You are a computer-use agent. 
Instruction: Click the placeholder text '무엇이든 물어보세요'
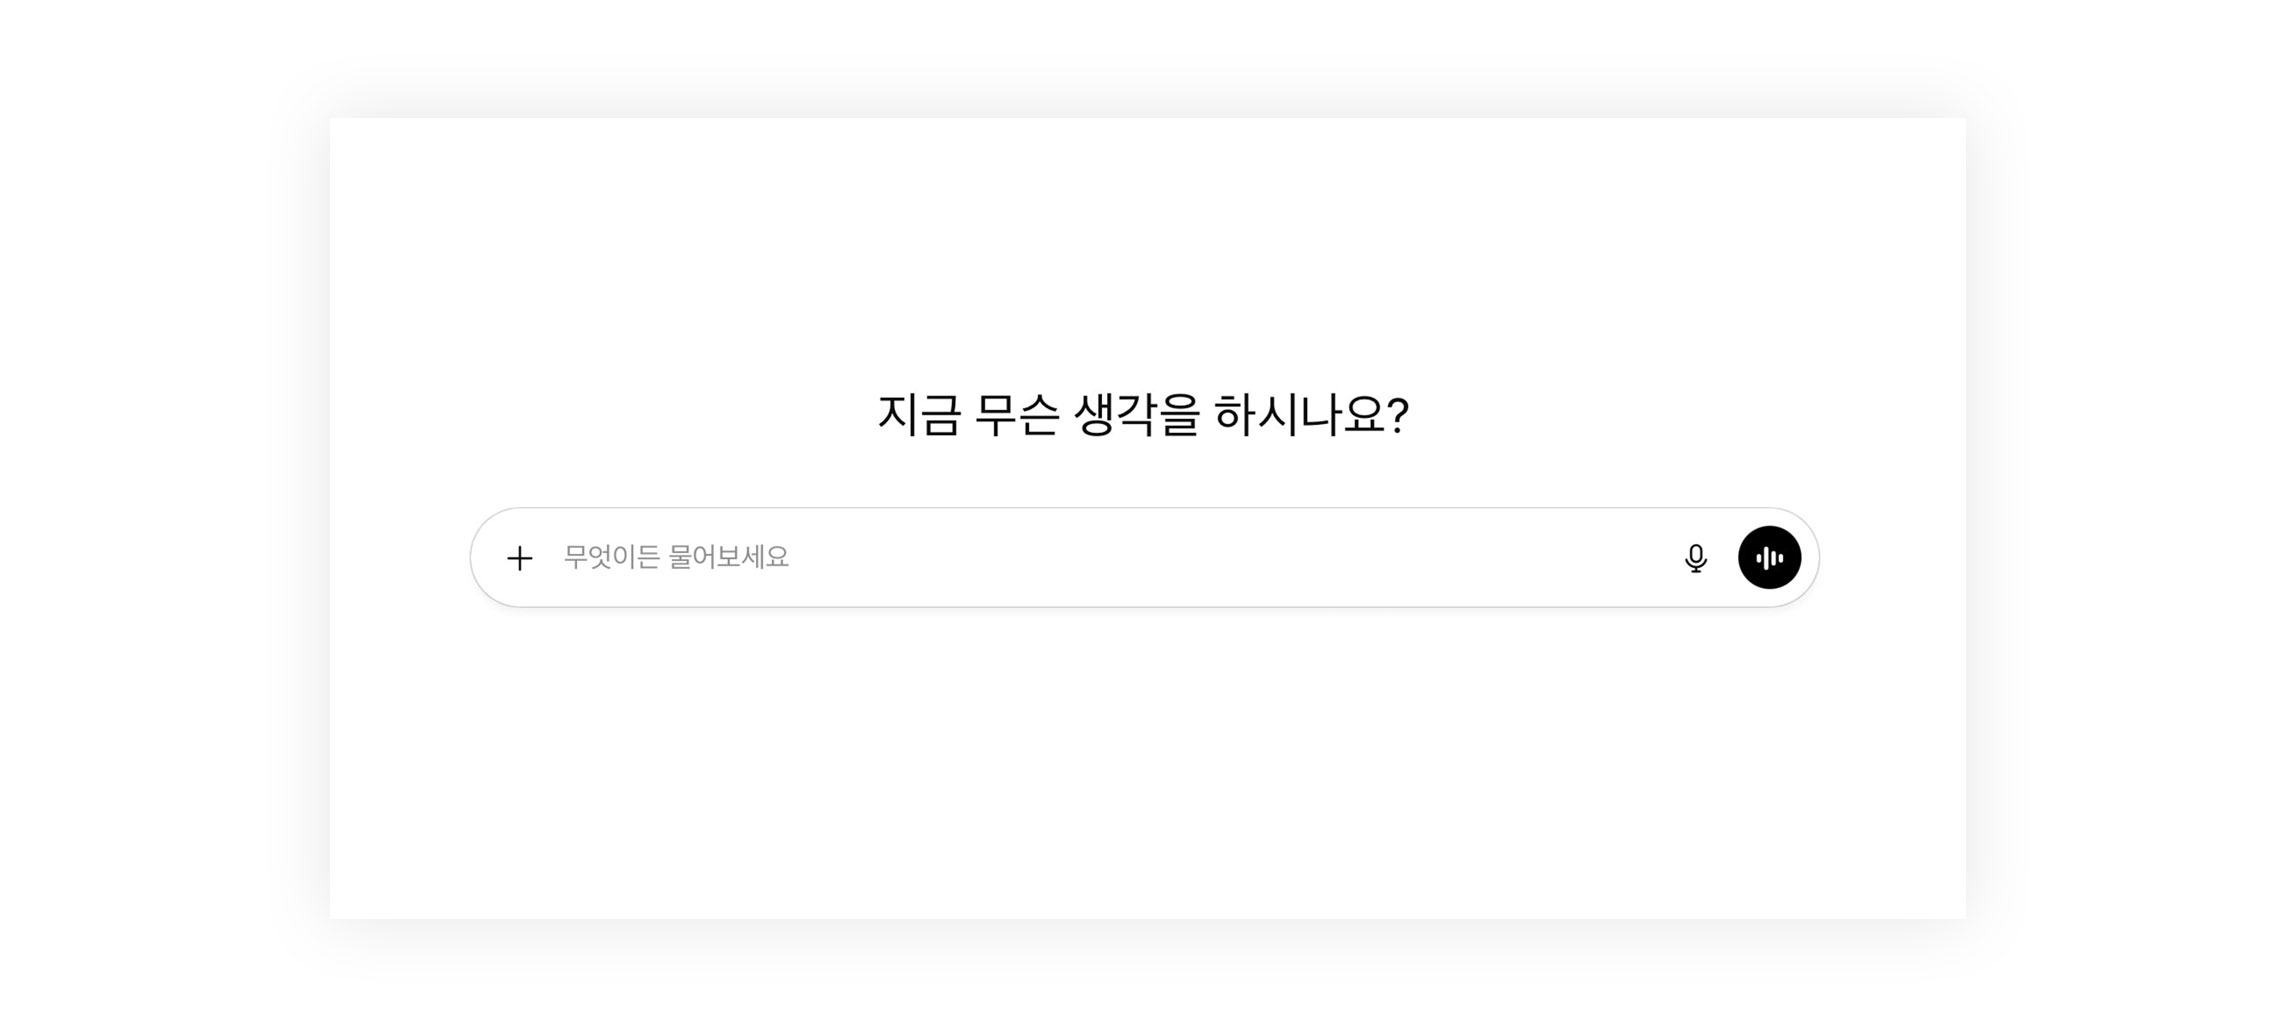tap(676, 558)
